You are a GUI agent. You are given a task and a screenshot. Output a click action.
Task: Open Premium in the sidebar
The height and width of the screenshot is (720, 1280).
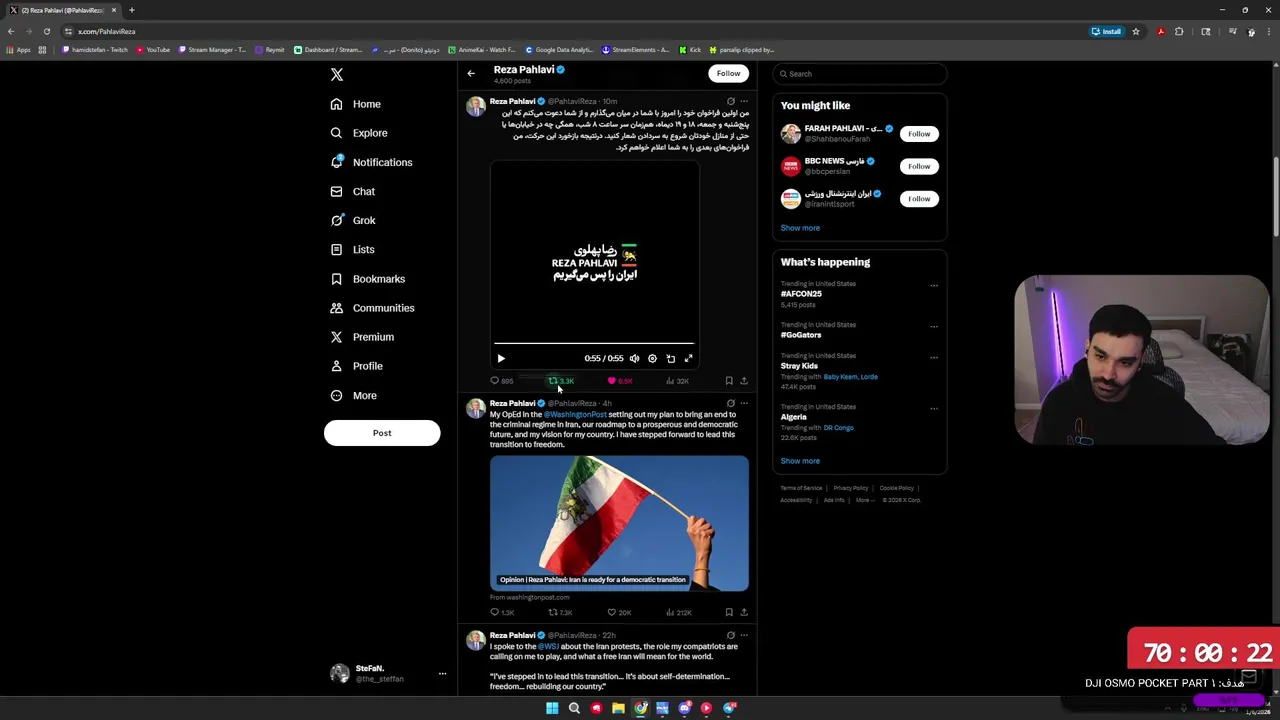[x=362, y=337]
